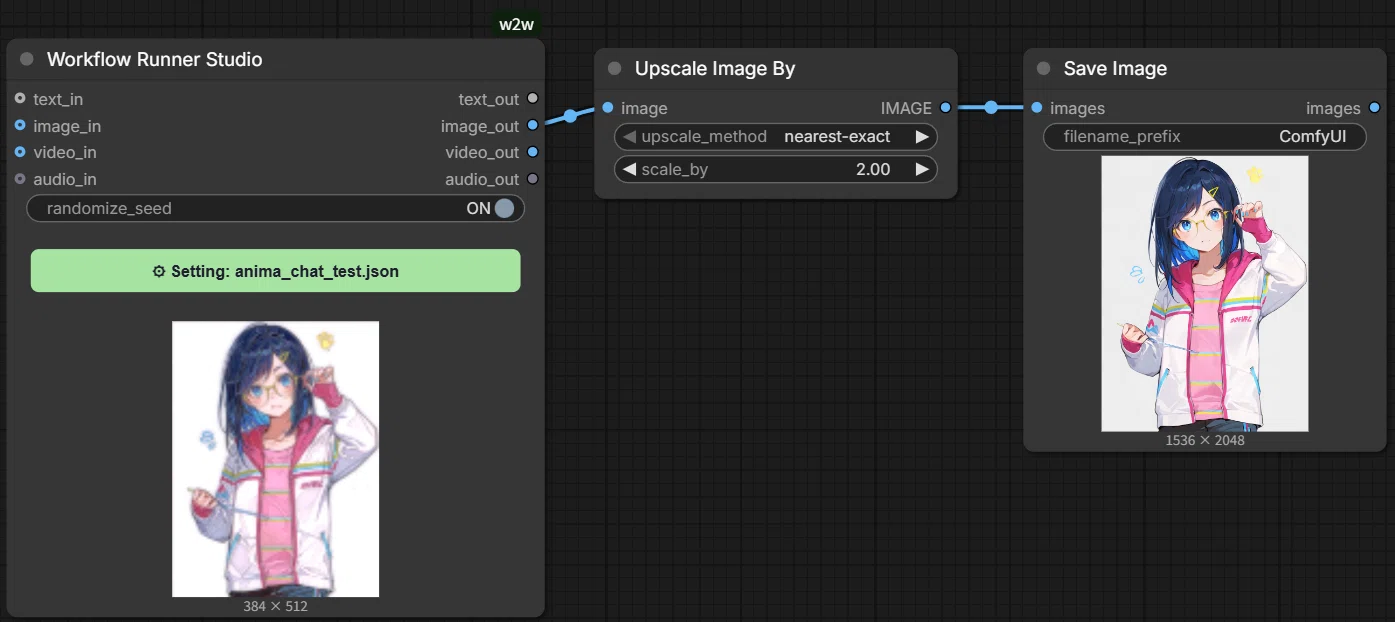Click the Upscale node IMAGE output socket
This screenshot has height=622, width=1395.
(x=945, y=107)
